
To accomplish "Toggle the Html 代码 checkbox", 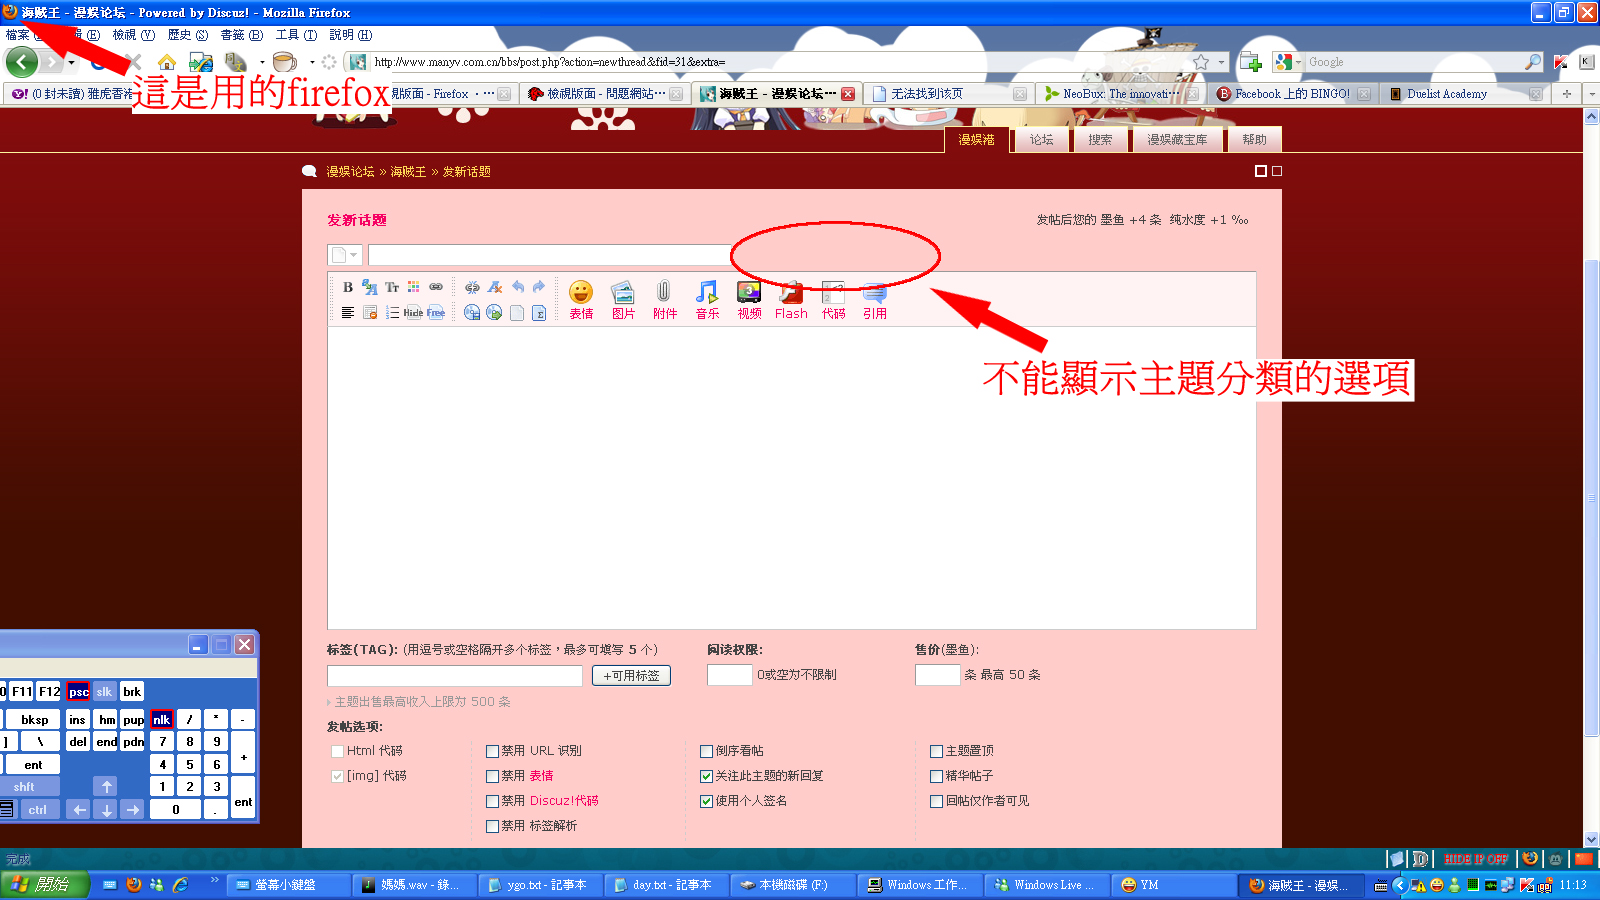I will tap(337, 751).
